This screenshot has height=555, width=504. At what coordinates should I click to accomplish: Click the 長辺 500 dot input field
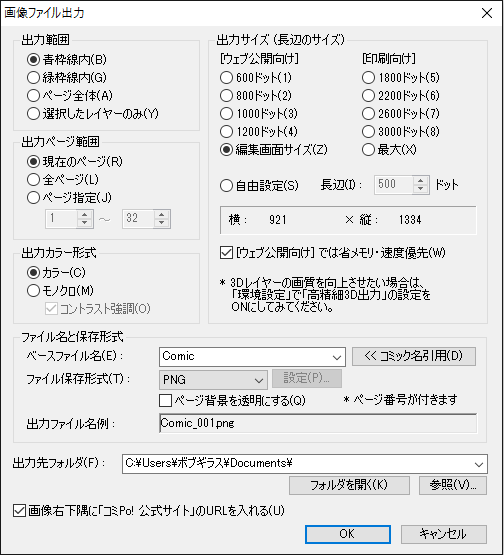point(394,185)
